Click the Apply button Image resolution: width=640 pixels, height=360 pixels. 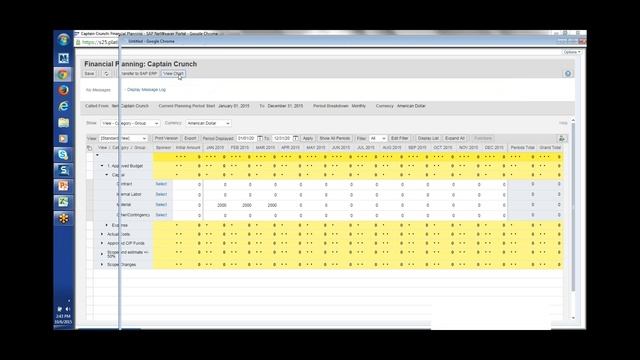pyautogui.click(x=308, y=138)
